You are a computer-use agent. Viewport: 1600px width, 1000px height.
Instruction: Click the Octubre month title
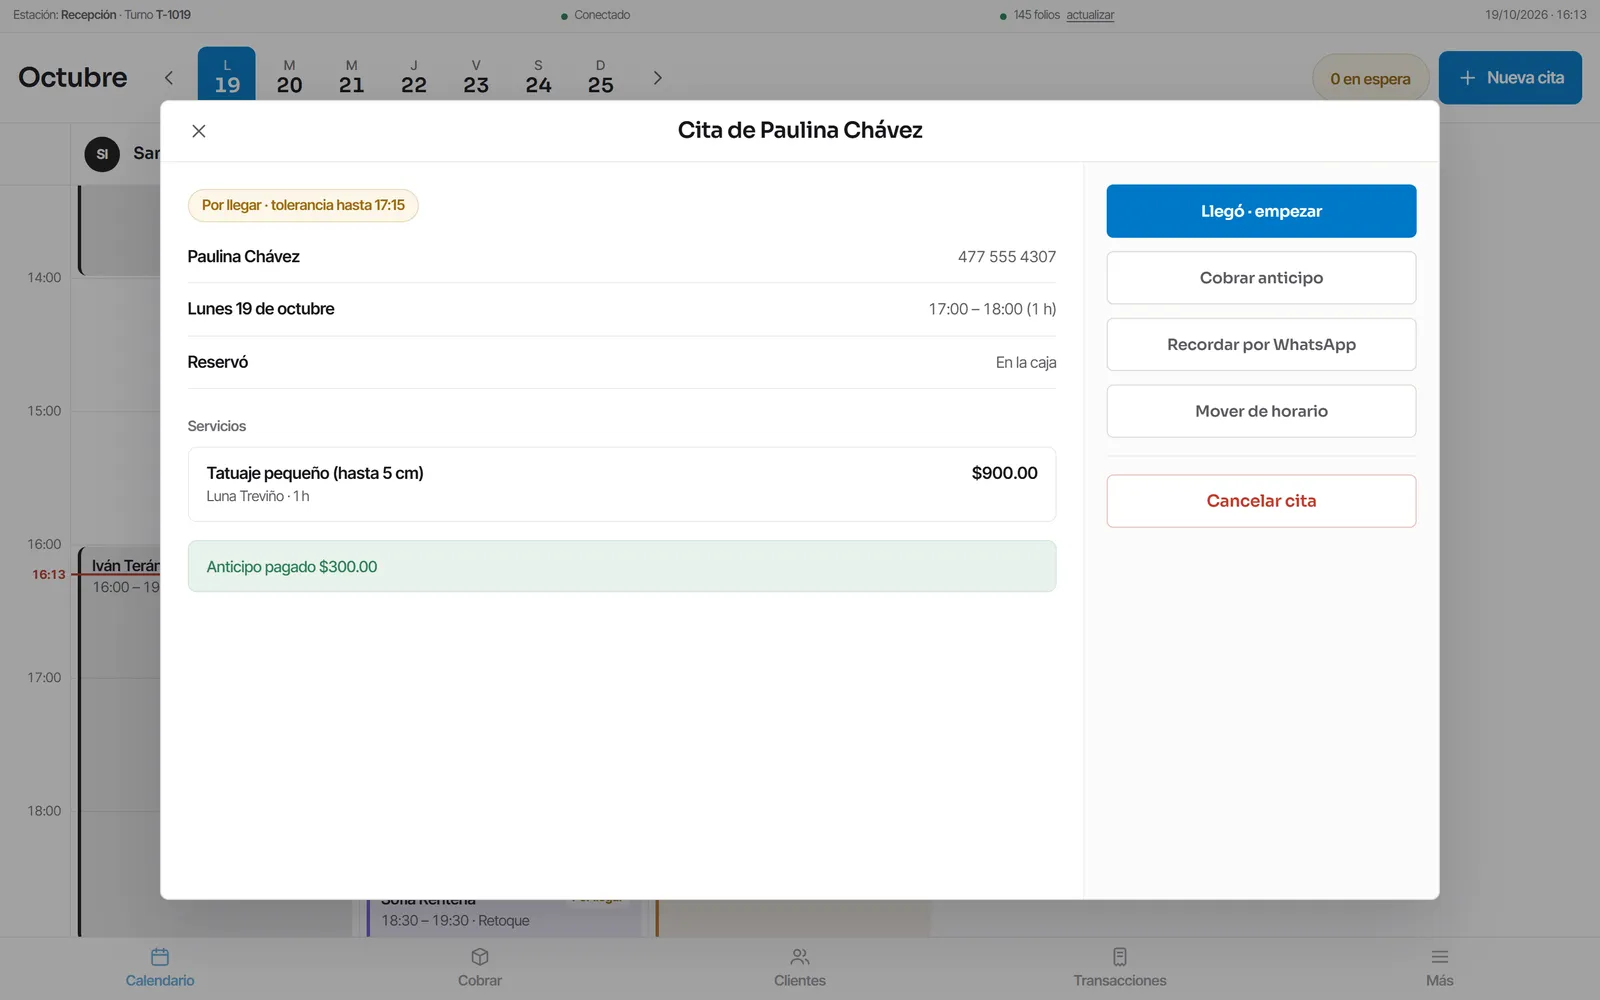(x=73, y=77)
